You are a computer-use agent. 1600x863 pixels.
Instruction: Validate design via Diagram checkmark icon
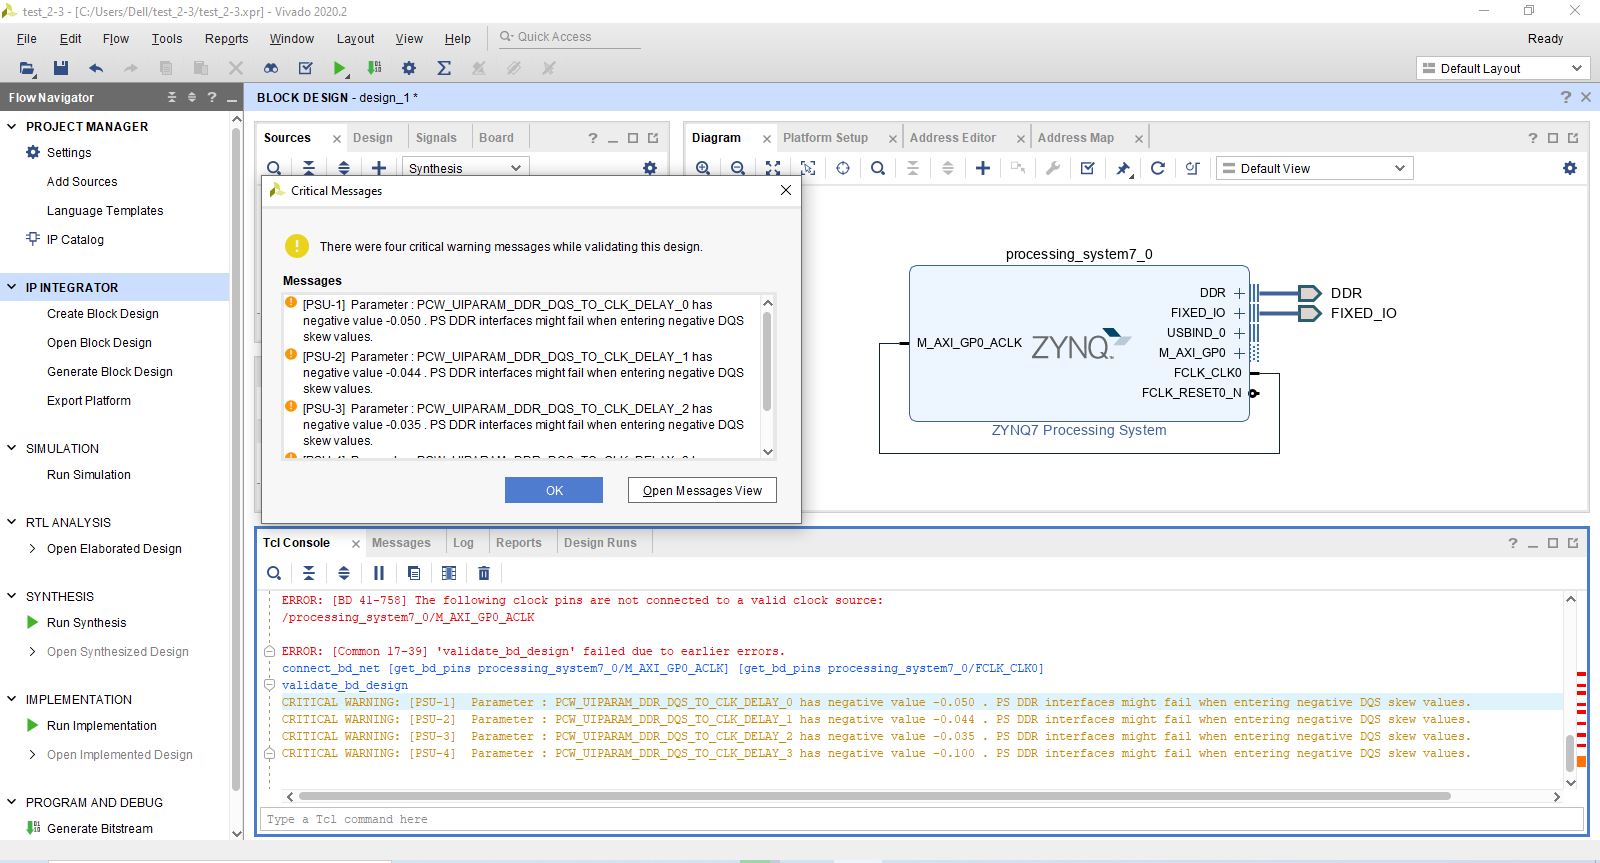1088,168
